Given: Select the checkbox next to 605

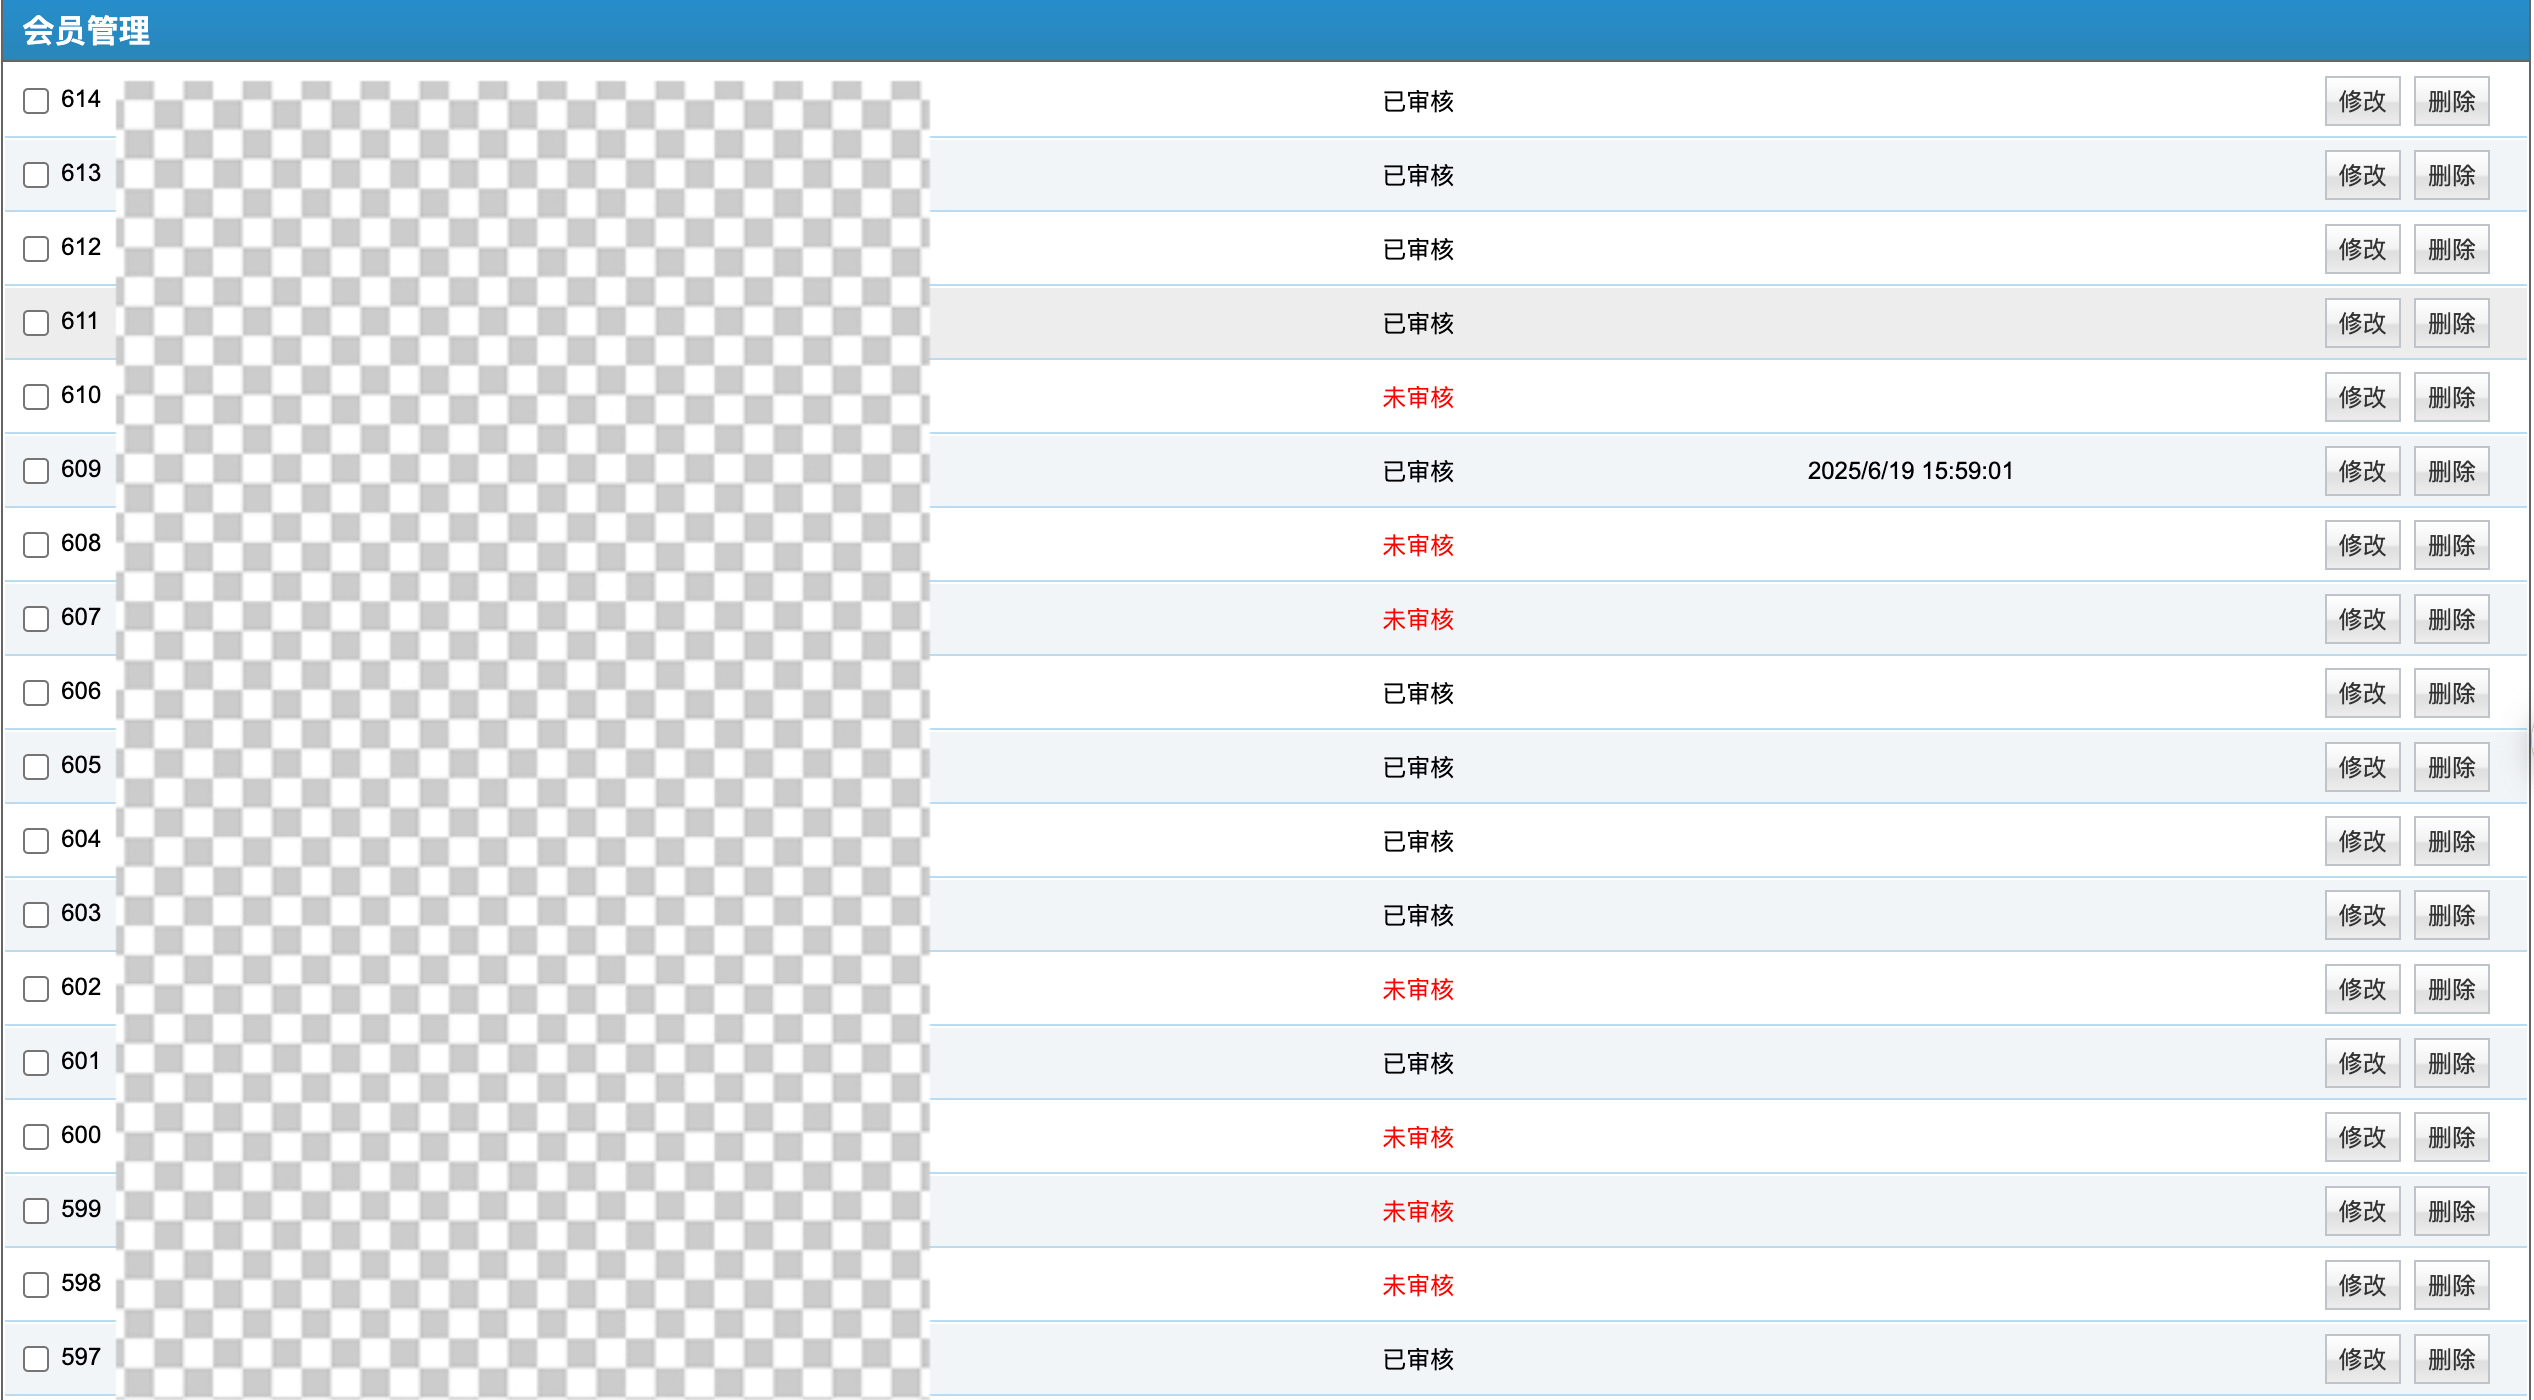Looking at the screenshot, I should click(36, 767).
